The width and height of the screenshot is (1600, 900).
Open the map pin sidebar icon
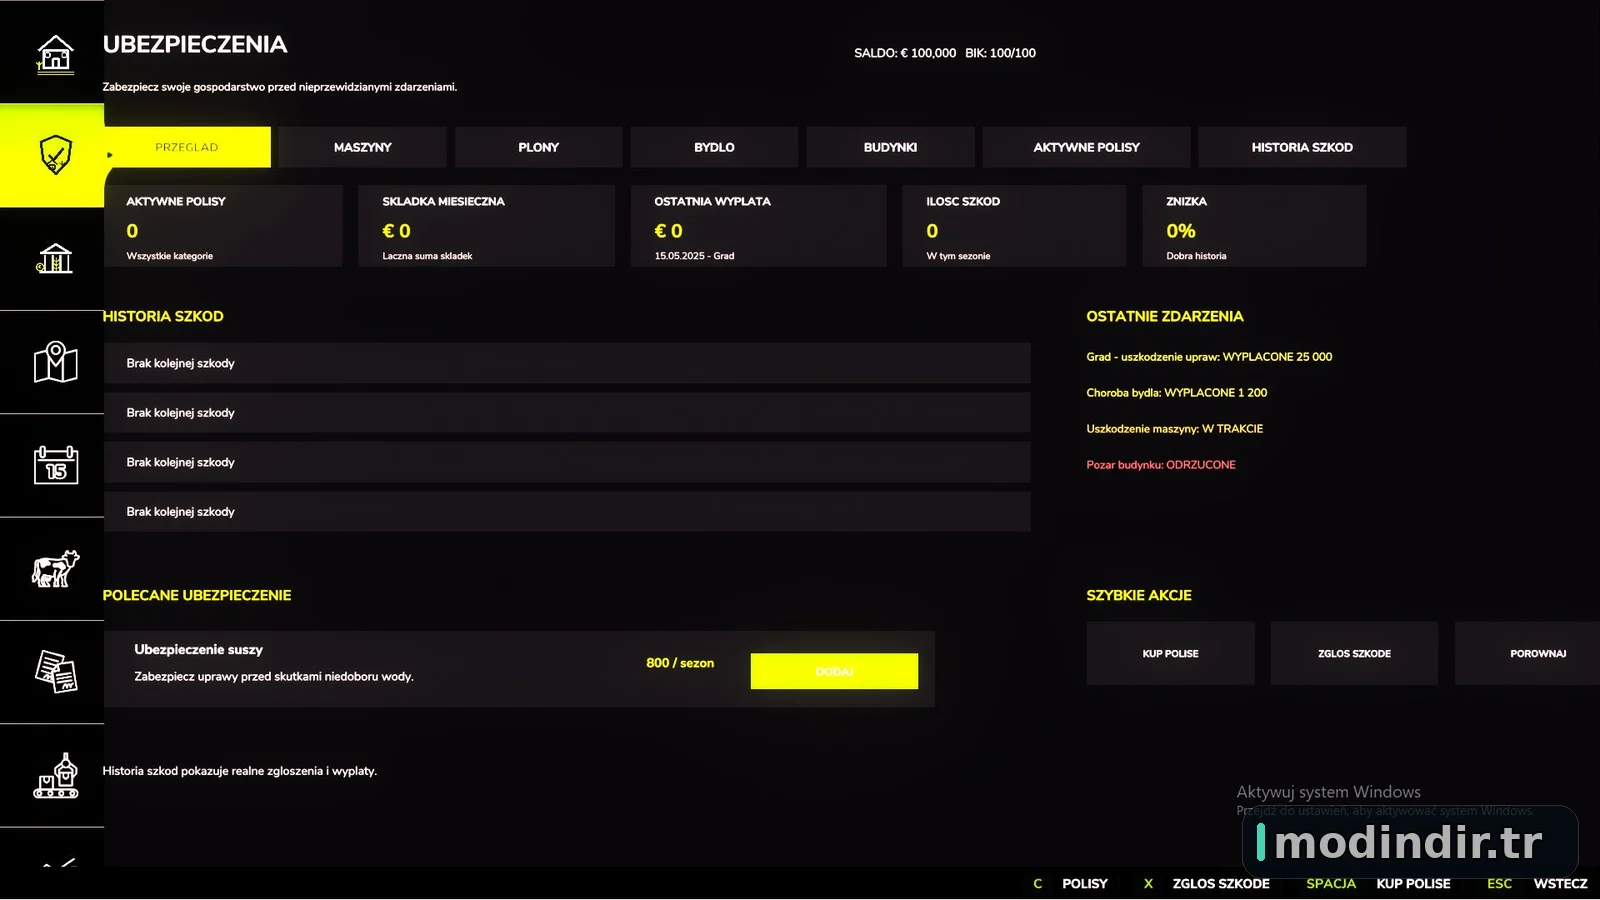tap(55, 362)
